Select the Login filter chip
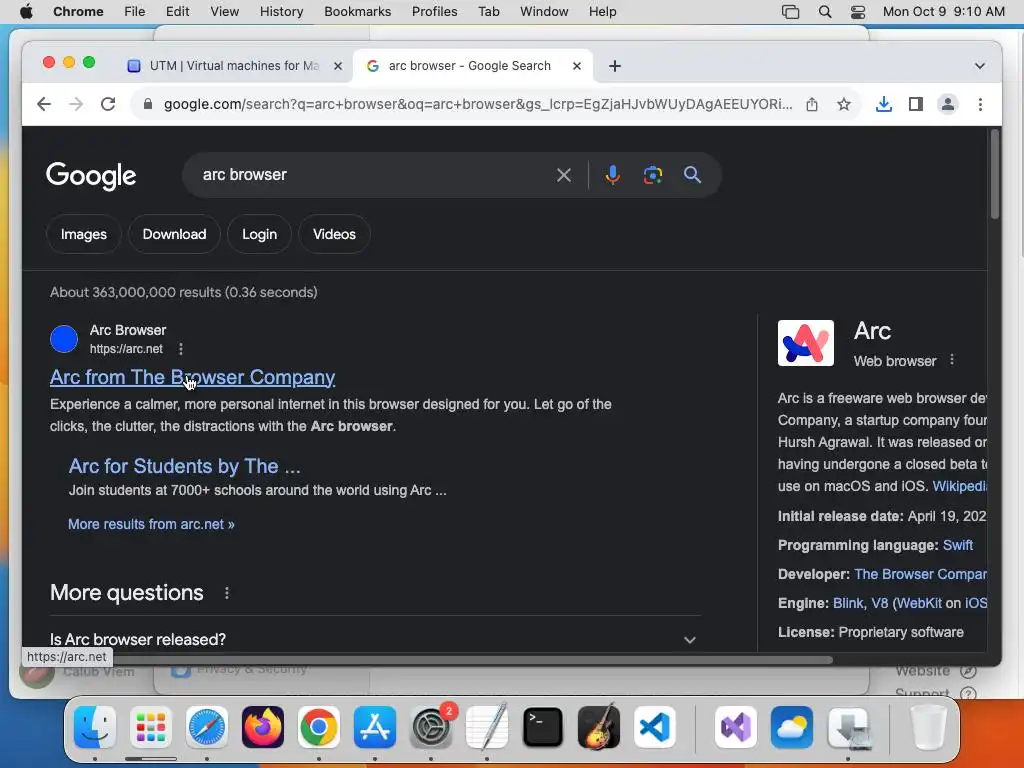The height and width of the screenshot is (768, 1024). click(259, 234)
